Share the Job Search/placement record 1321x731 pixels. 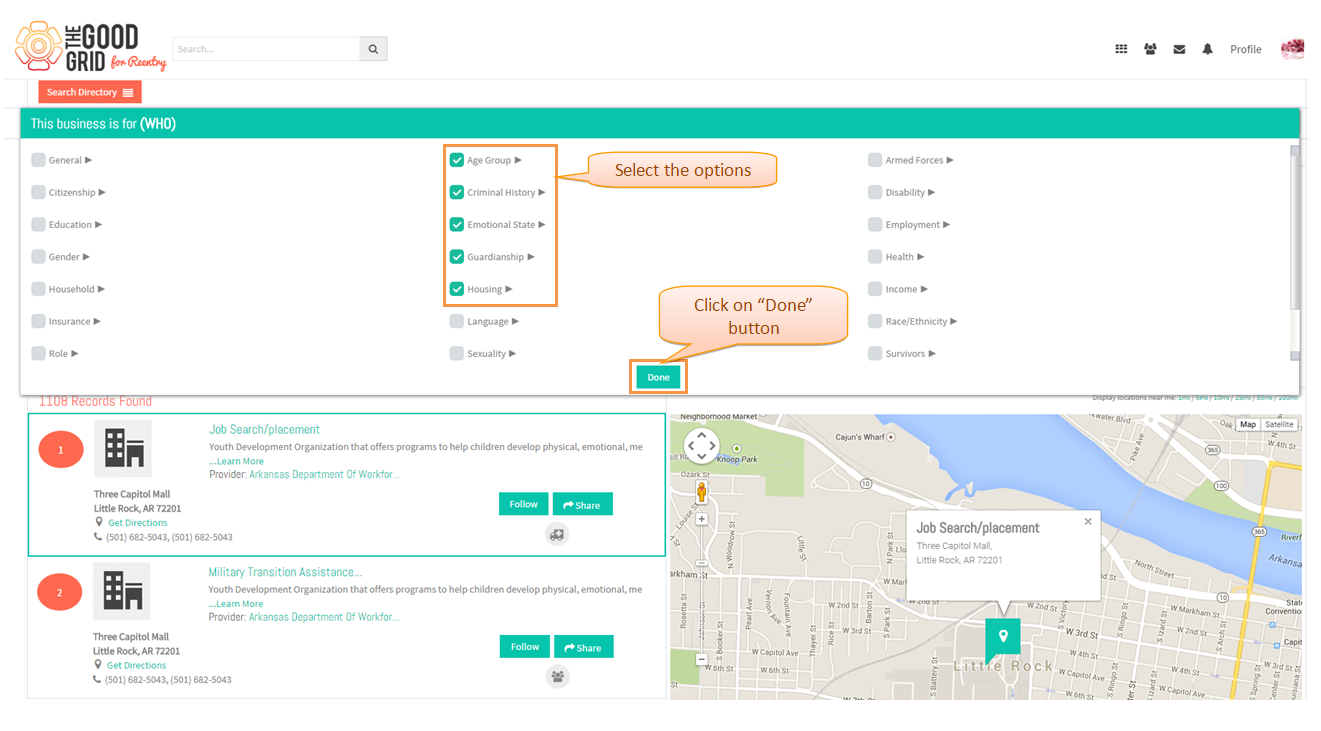tap(582, 505)
